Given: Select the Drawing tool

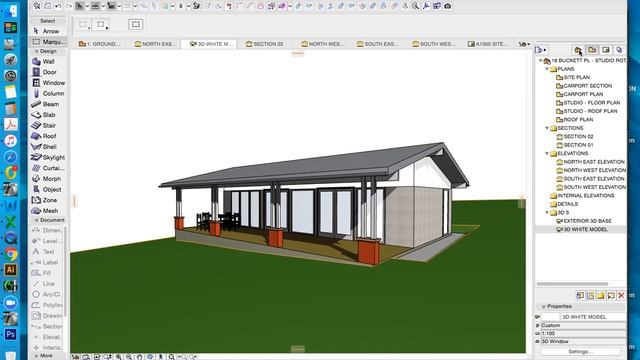Looking at the screenshot, I should [x=47, y=316].
